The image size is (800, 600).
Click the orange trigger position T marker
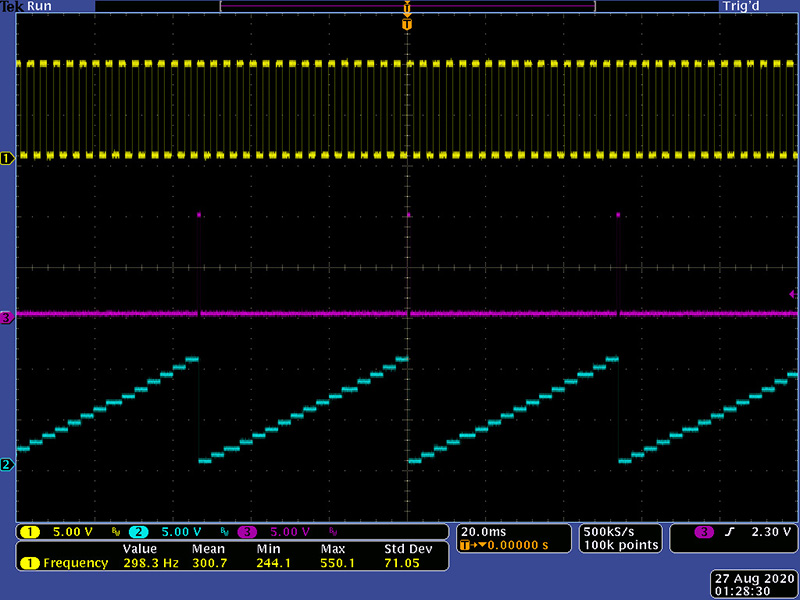coord(406,23)
